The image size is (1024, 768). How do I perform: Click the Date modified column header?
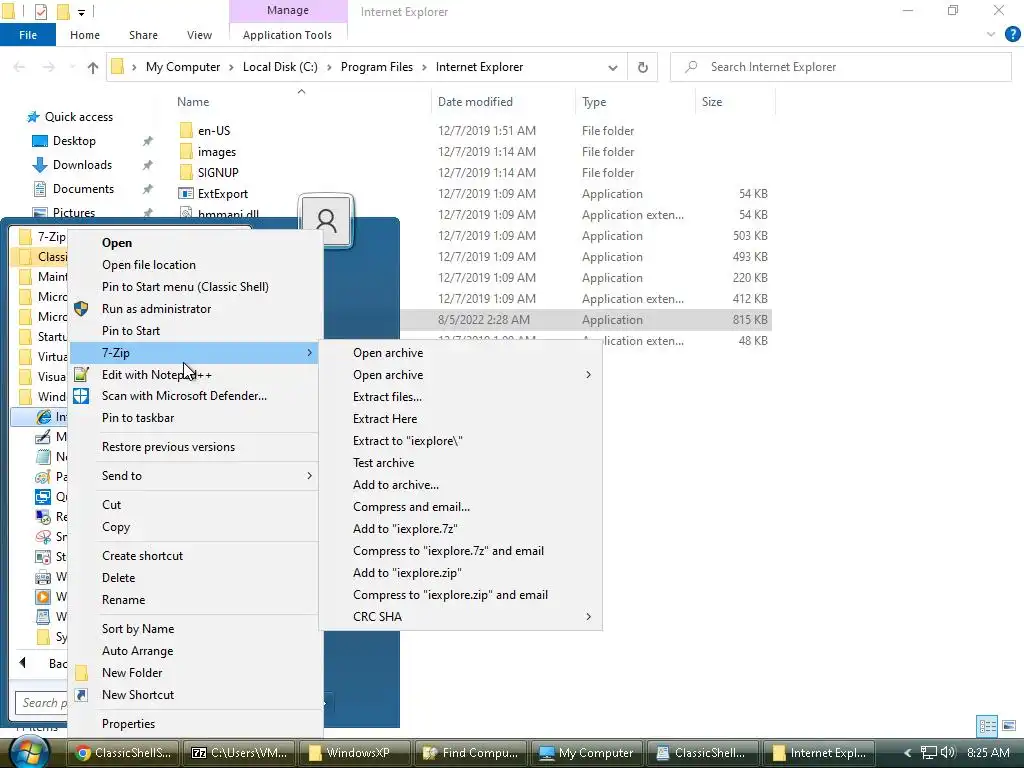[475, 102]
